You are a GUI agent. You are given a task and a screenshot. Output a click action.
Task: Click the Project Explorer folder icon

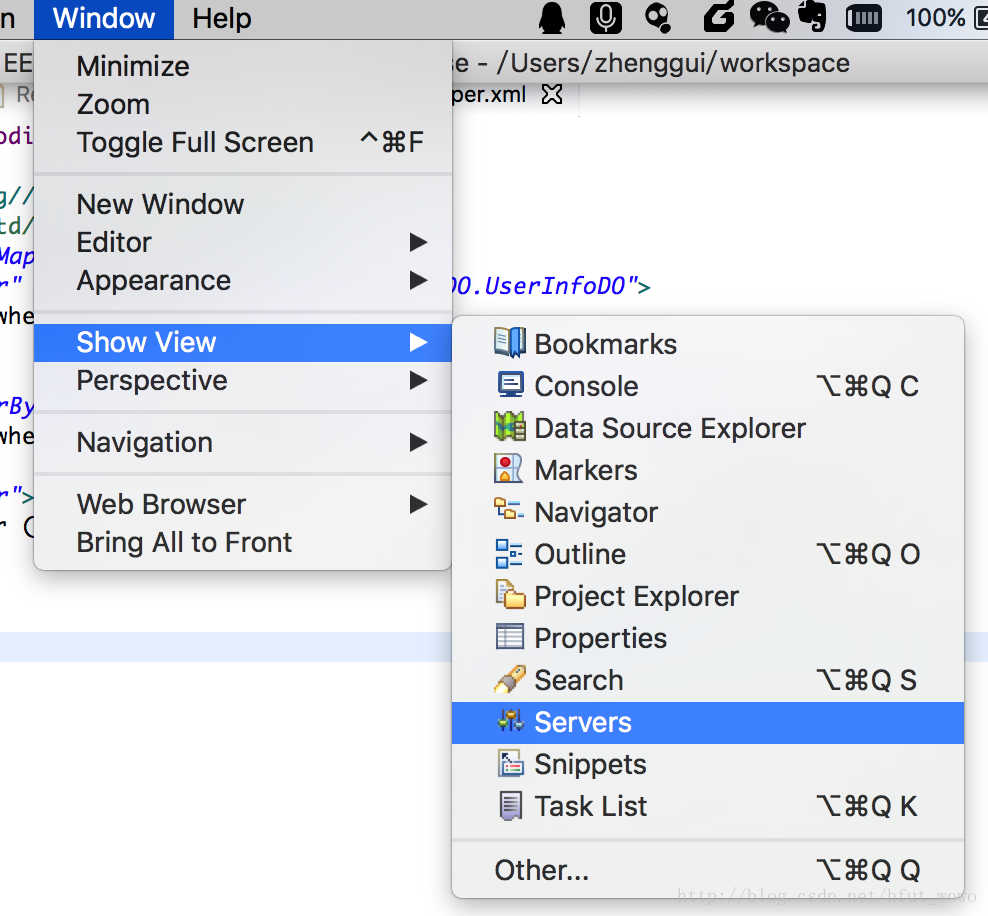510,595
